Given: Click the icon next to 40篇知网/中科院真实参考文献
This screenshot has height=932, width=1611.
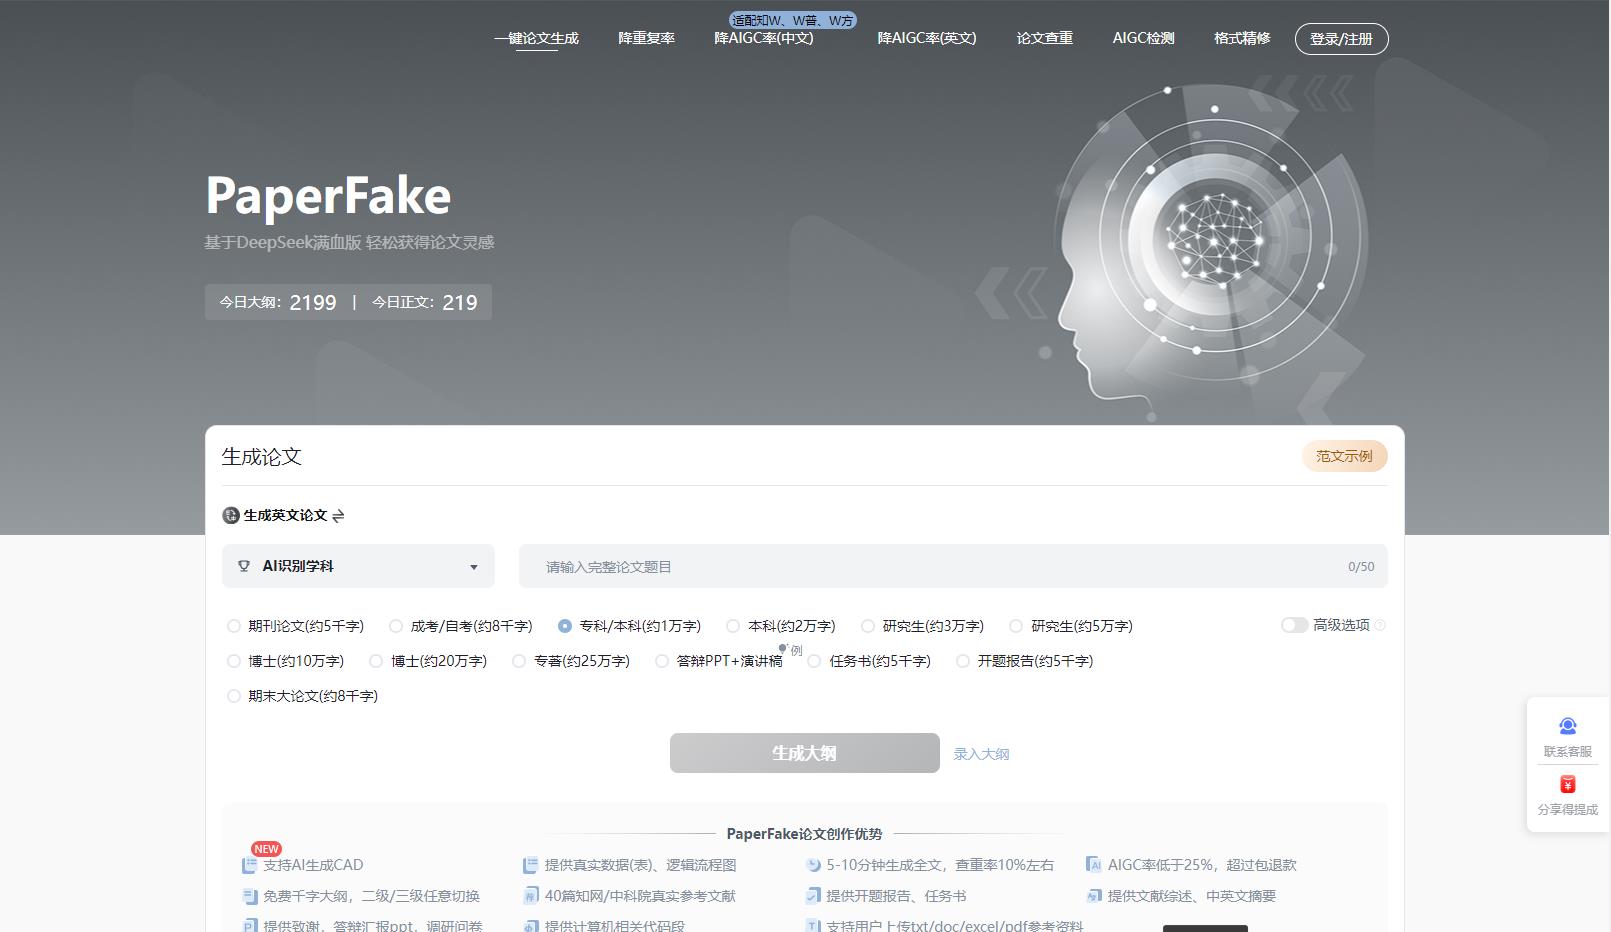Looking at the screenshot, I should [530, 896].
